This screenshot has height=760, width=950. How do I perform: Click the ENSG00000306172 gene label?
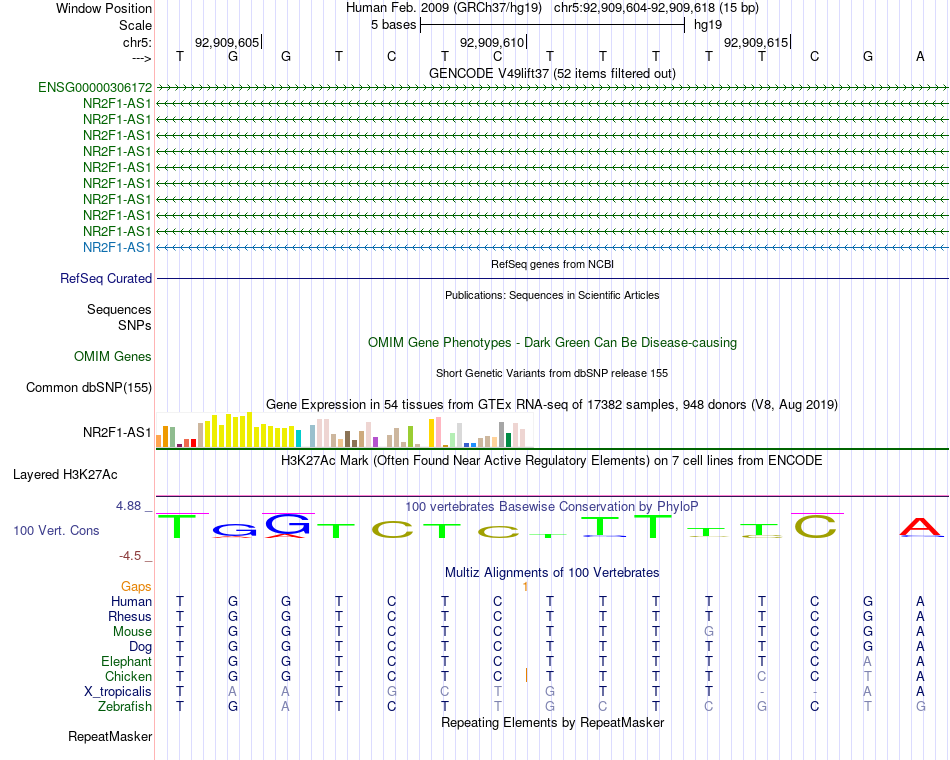tap(95, 87)
